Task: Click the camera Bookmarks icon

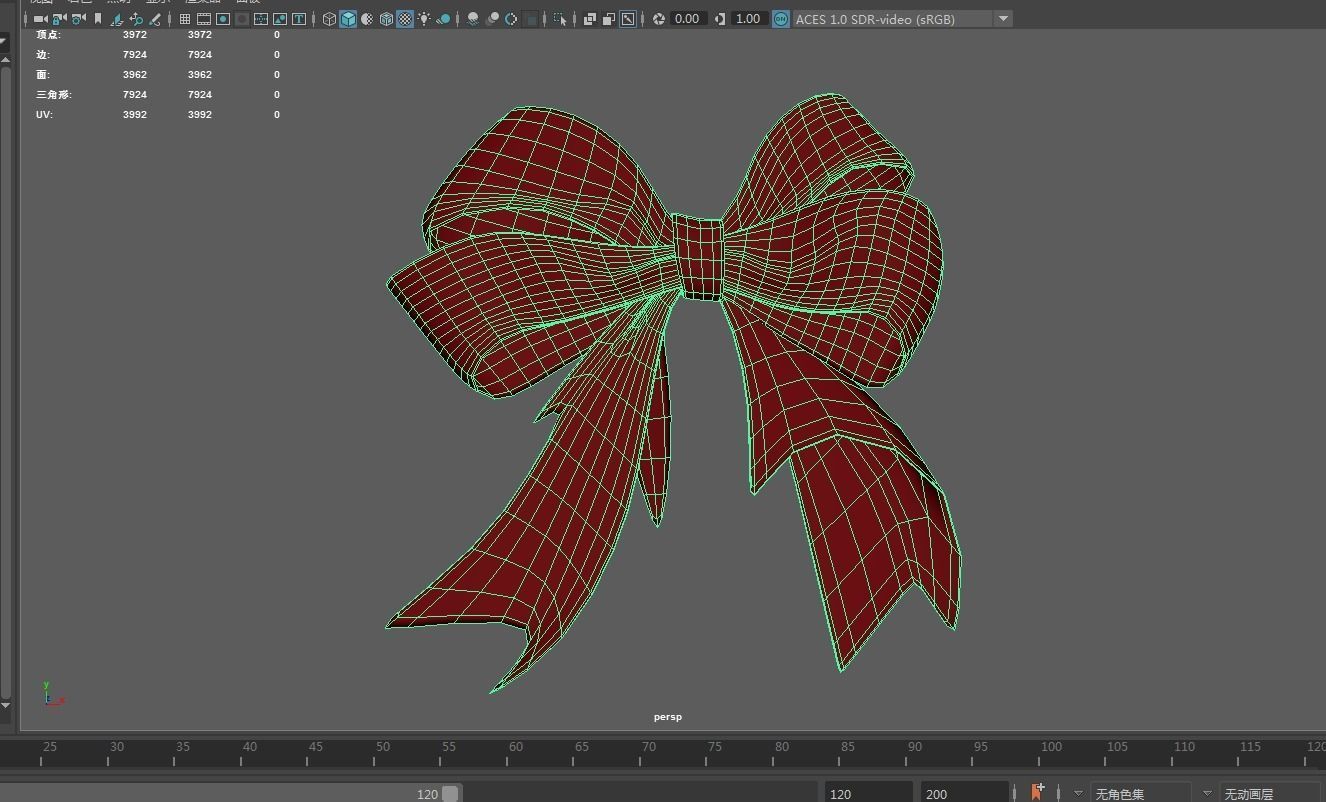Action: coord(97,19)
